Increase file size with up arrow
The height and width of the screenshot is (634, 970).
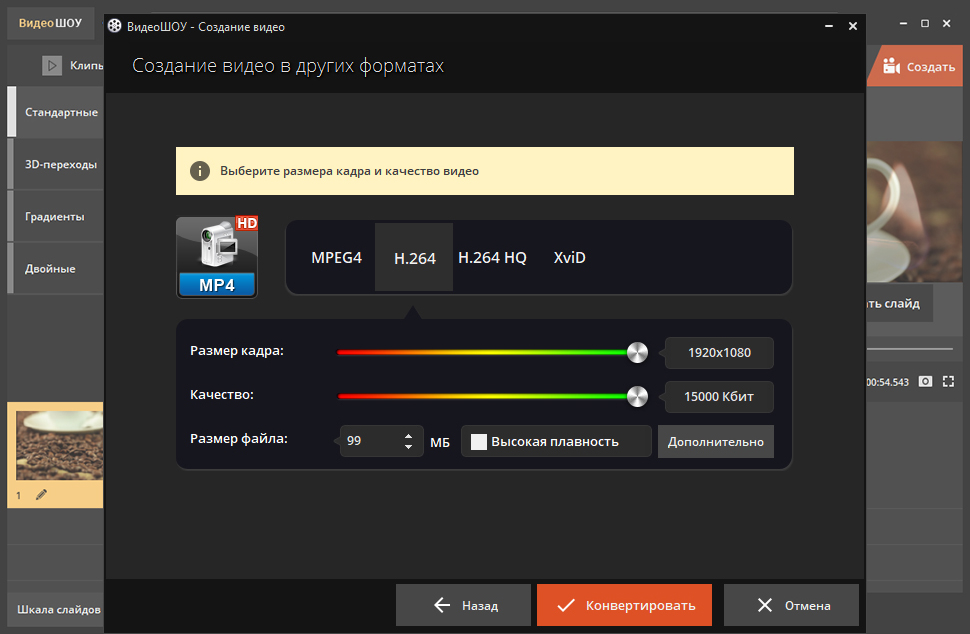pos(408,435)
